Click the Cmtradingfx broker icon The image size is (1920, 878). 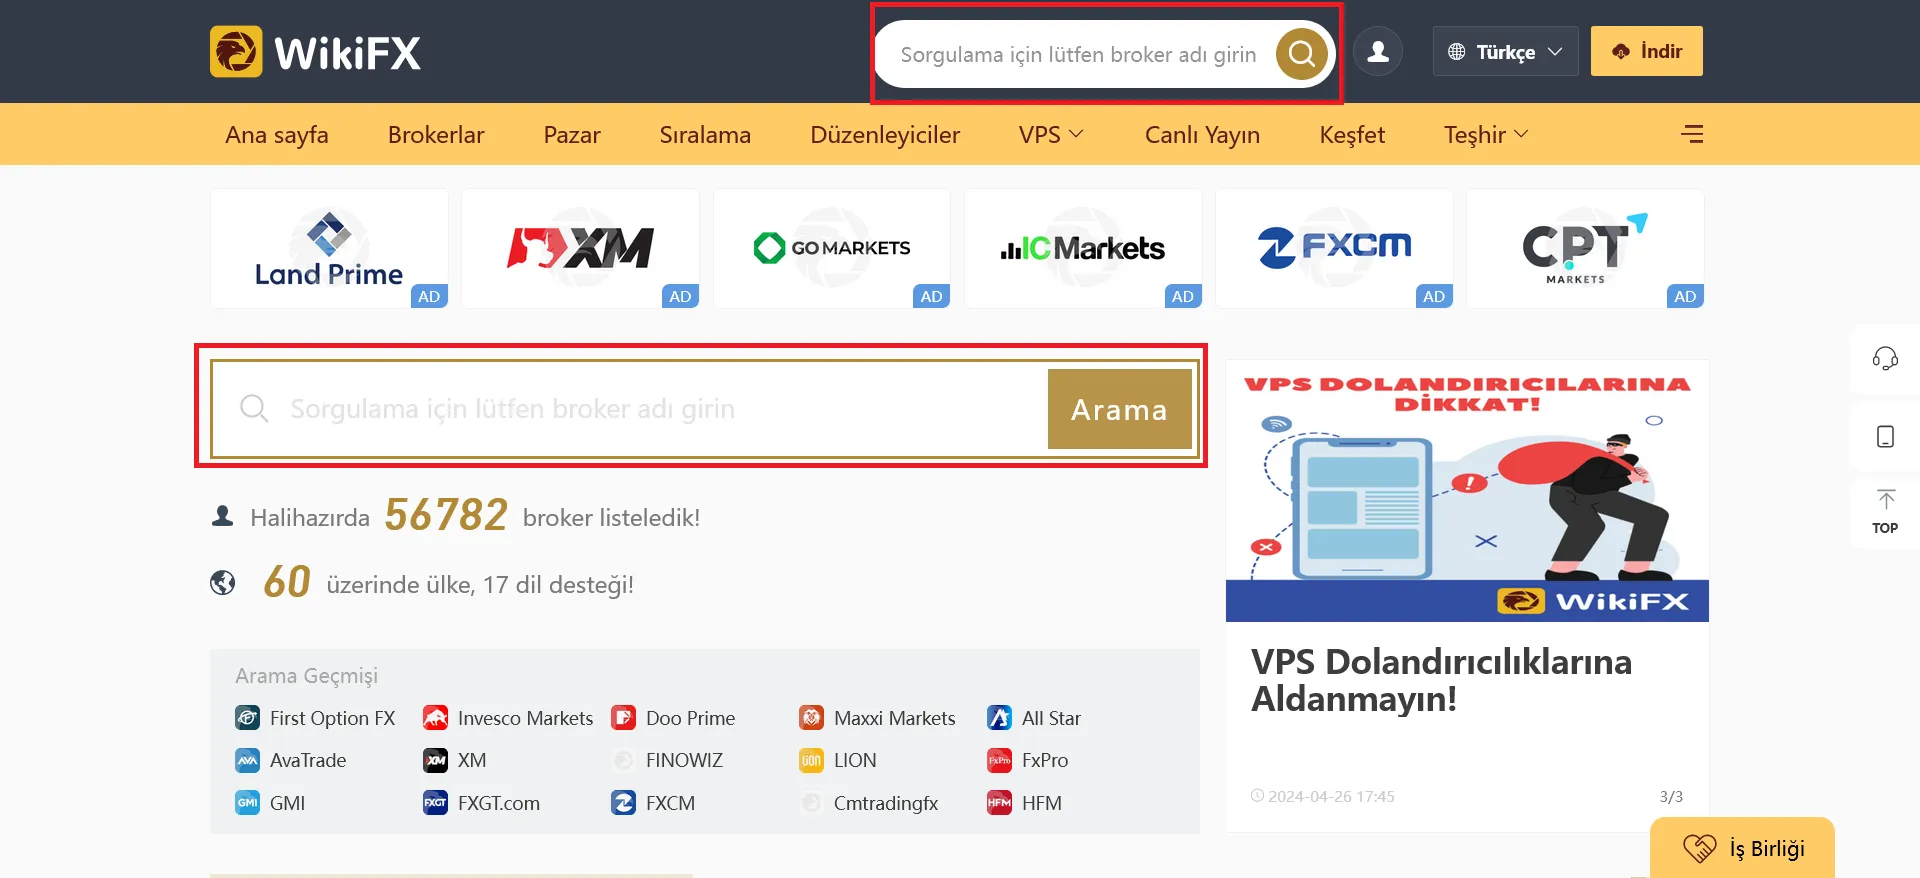pyautogui.click(x=811, y=803)
